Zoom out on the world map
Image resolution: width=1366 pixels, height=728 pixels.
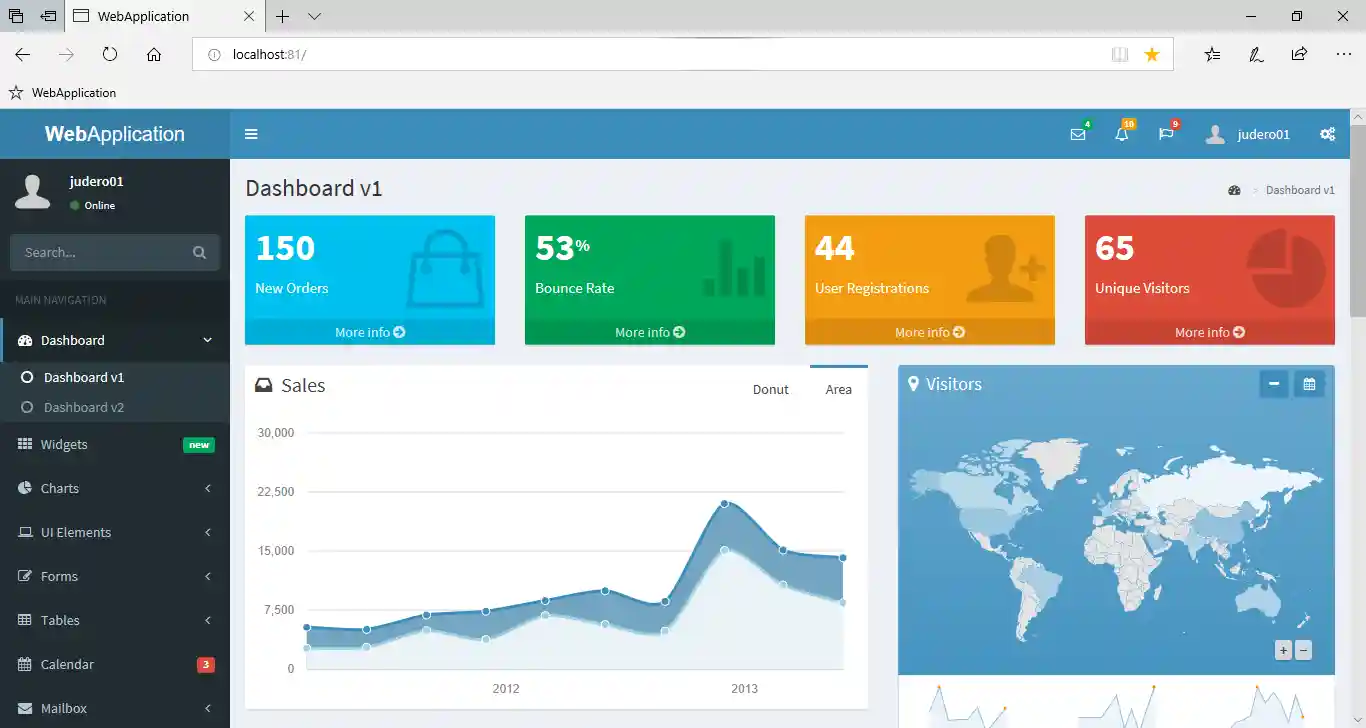1303,651
